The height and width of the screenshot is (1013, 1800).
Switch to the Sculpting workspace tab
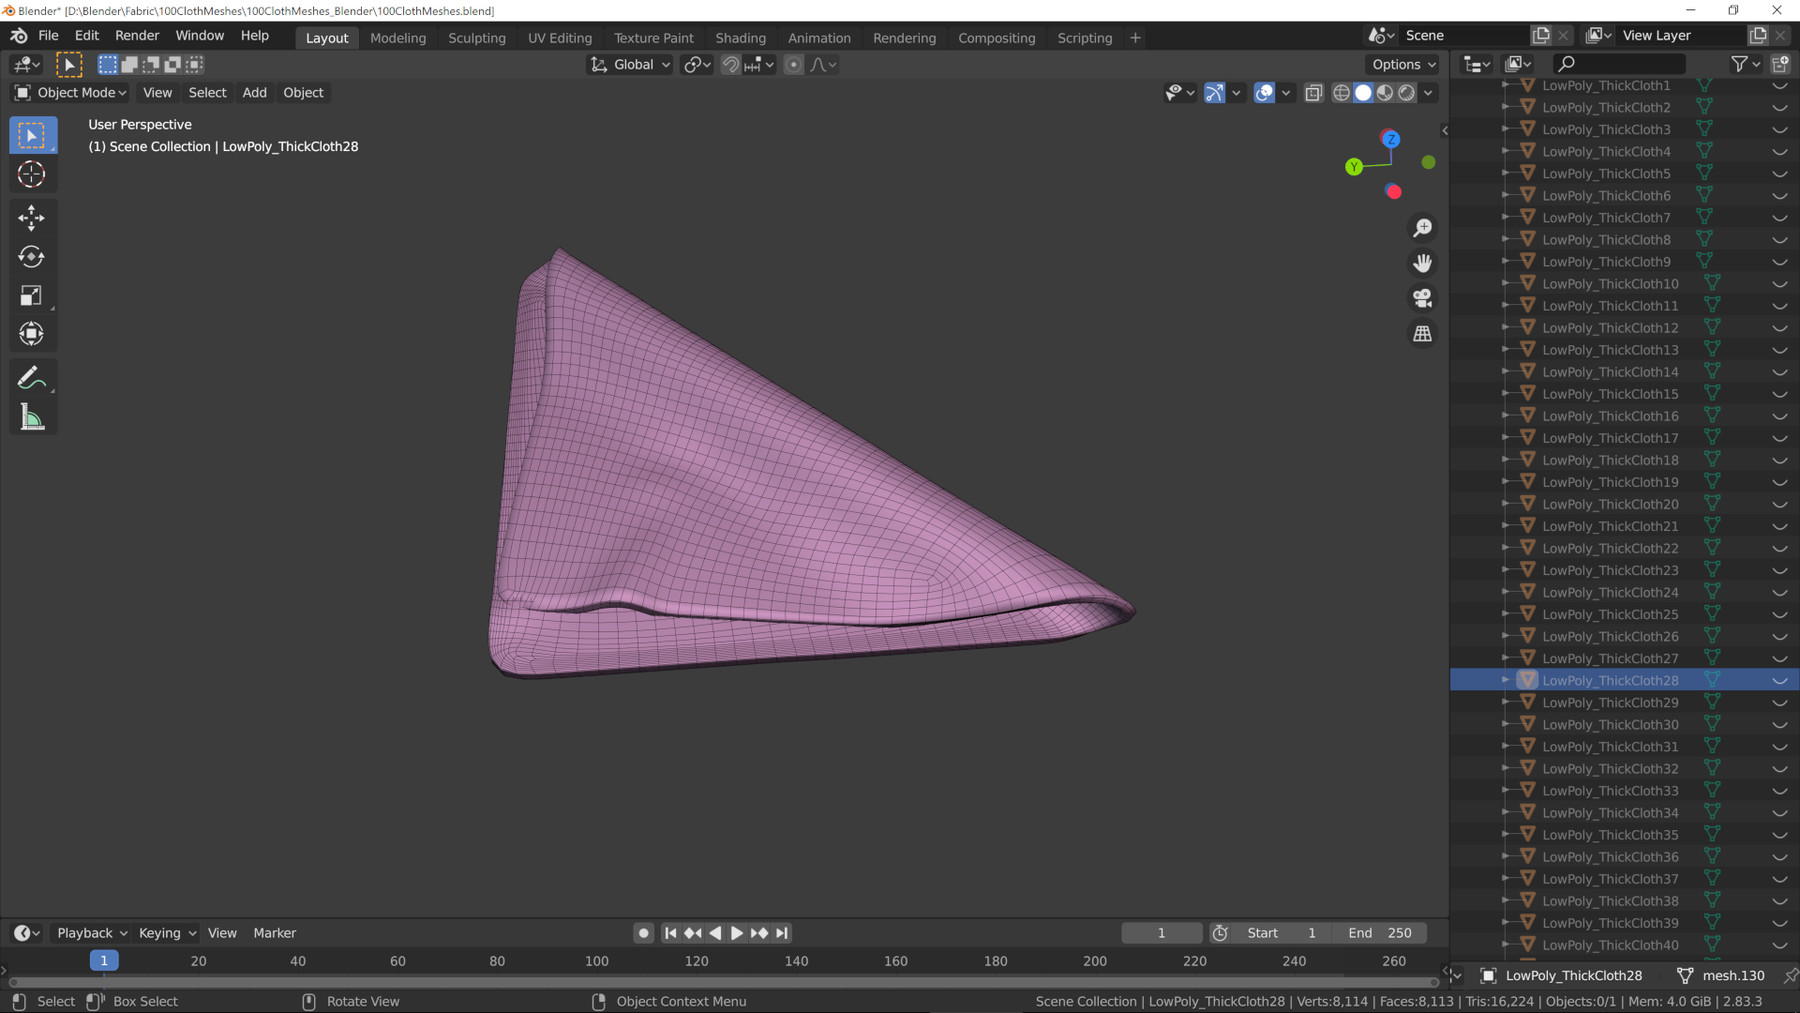click(x=476, y=38)
